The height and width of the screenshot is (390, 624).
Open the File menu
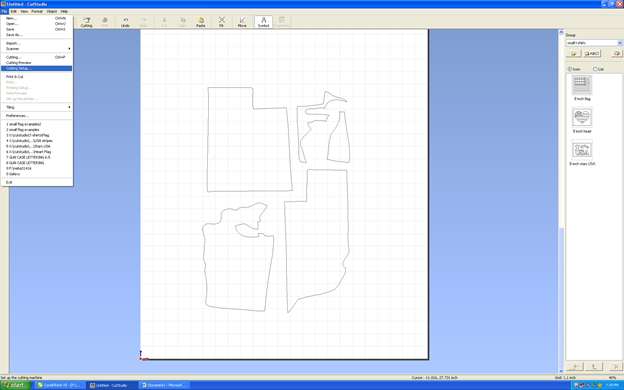coord(4,12)
